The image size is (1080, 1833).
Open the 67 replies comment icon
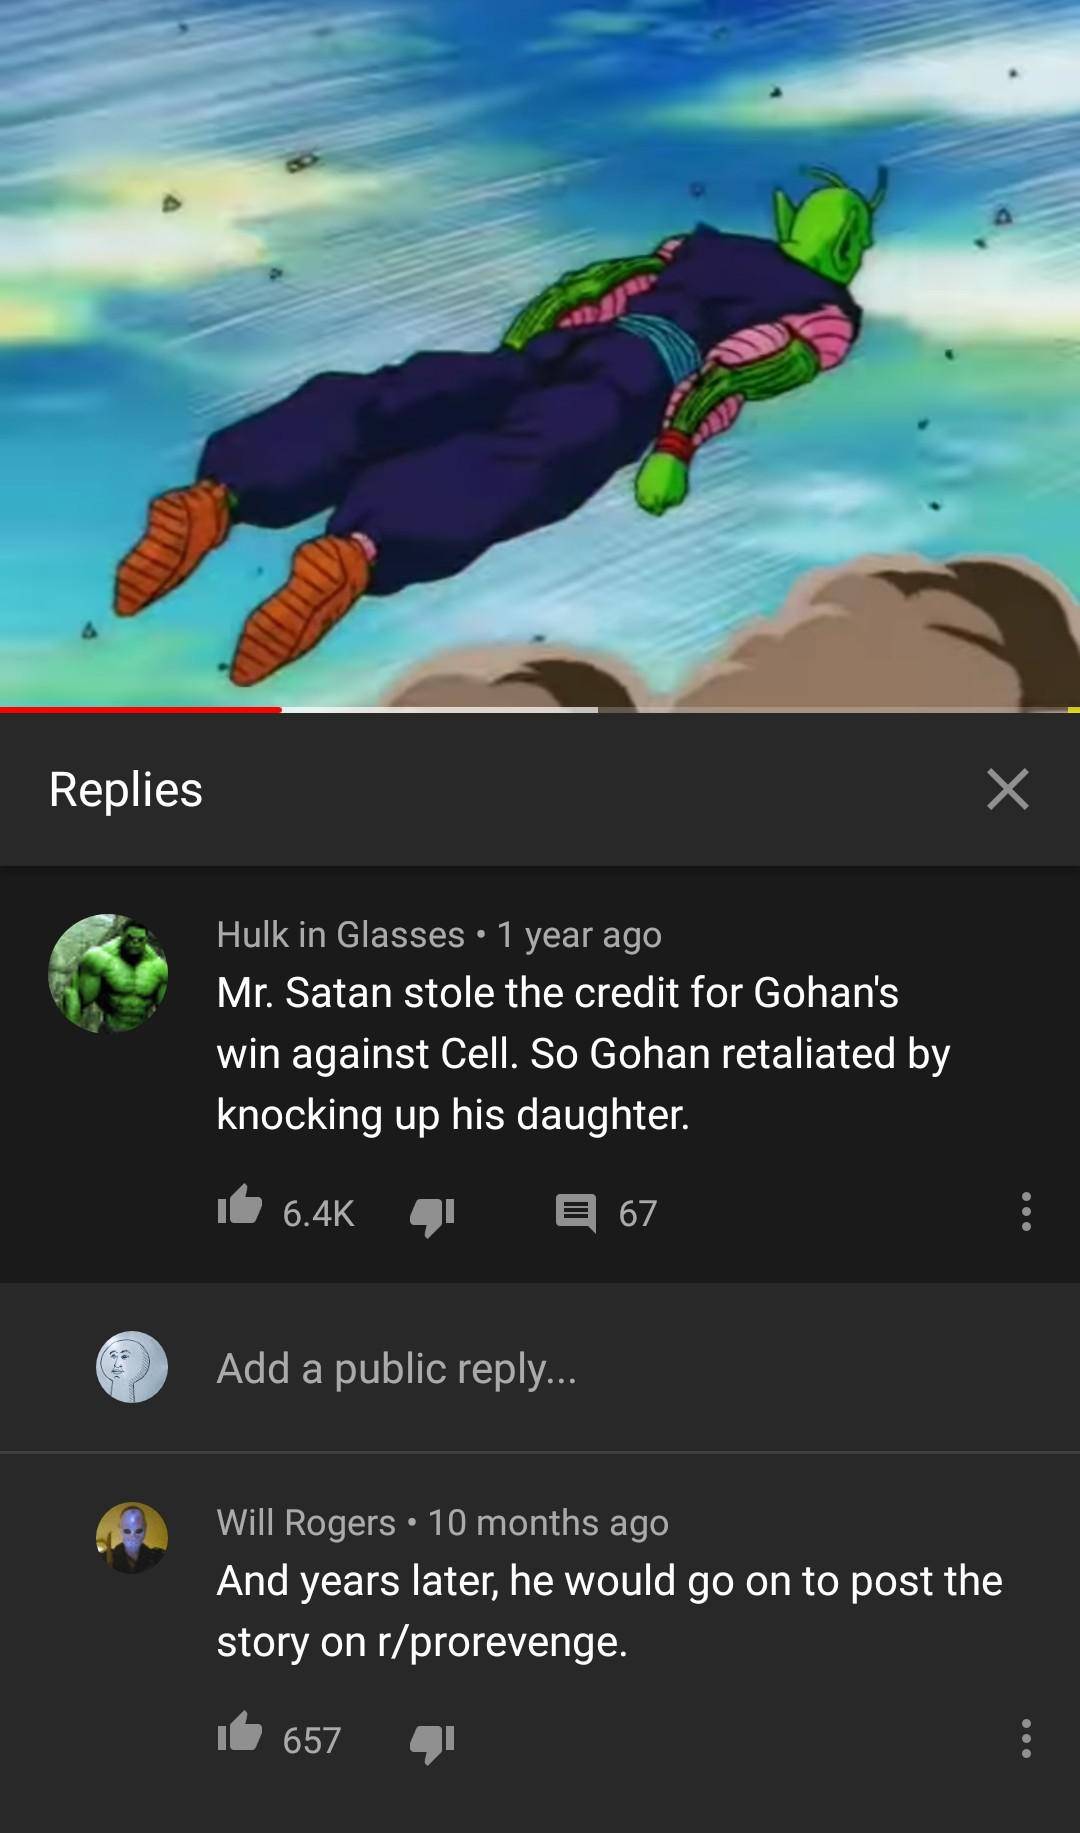click(x=576, y=1213)
